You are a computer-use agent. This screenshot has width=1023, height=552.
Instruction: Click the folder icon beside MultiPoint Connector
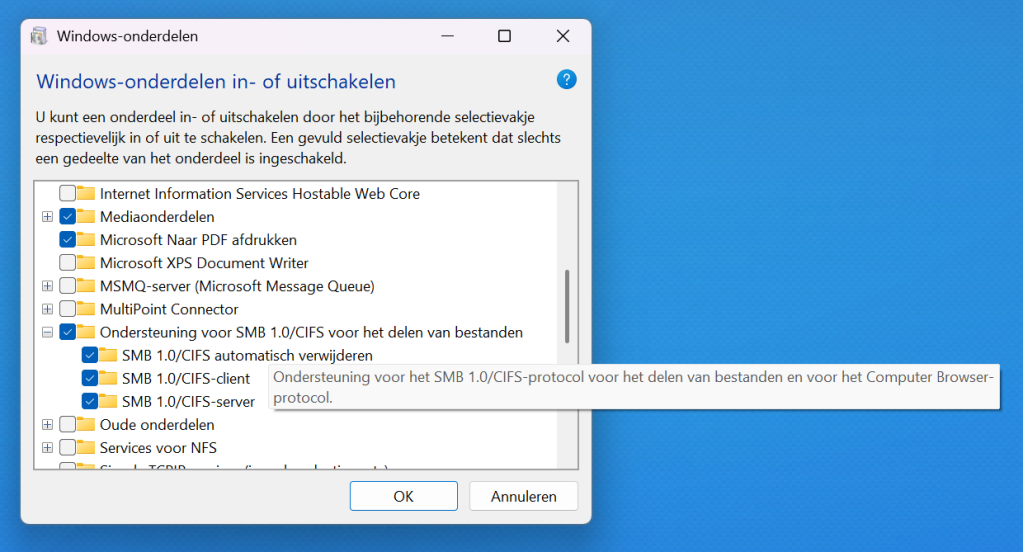click(x=86, y=309)
